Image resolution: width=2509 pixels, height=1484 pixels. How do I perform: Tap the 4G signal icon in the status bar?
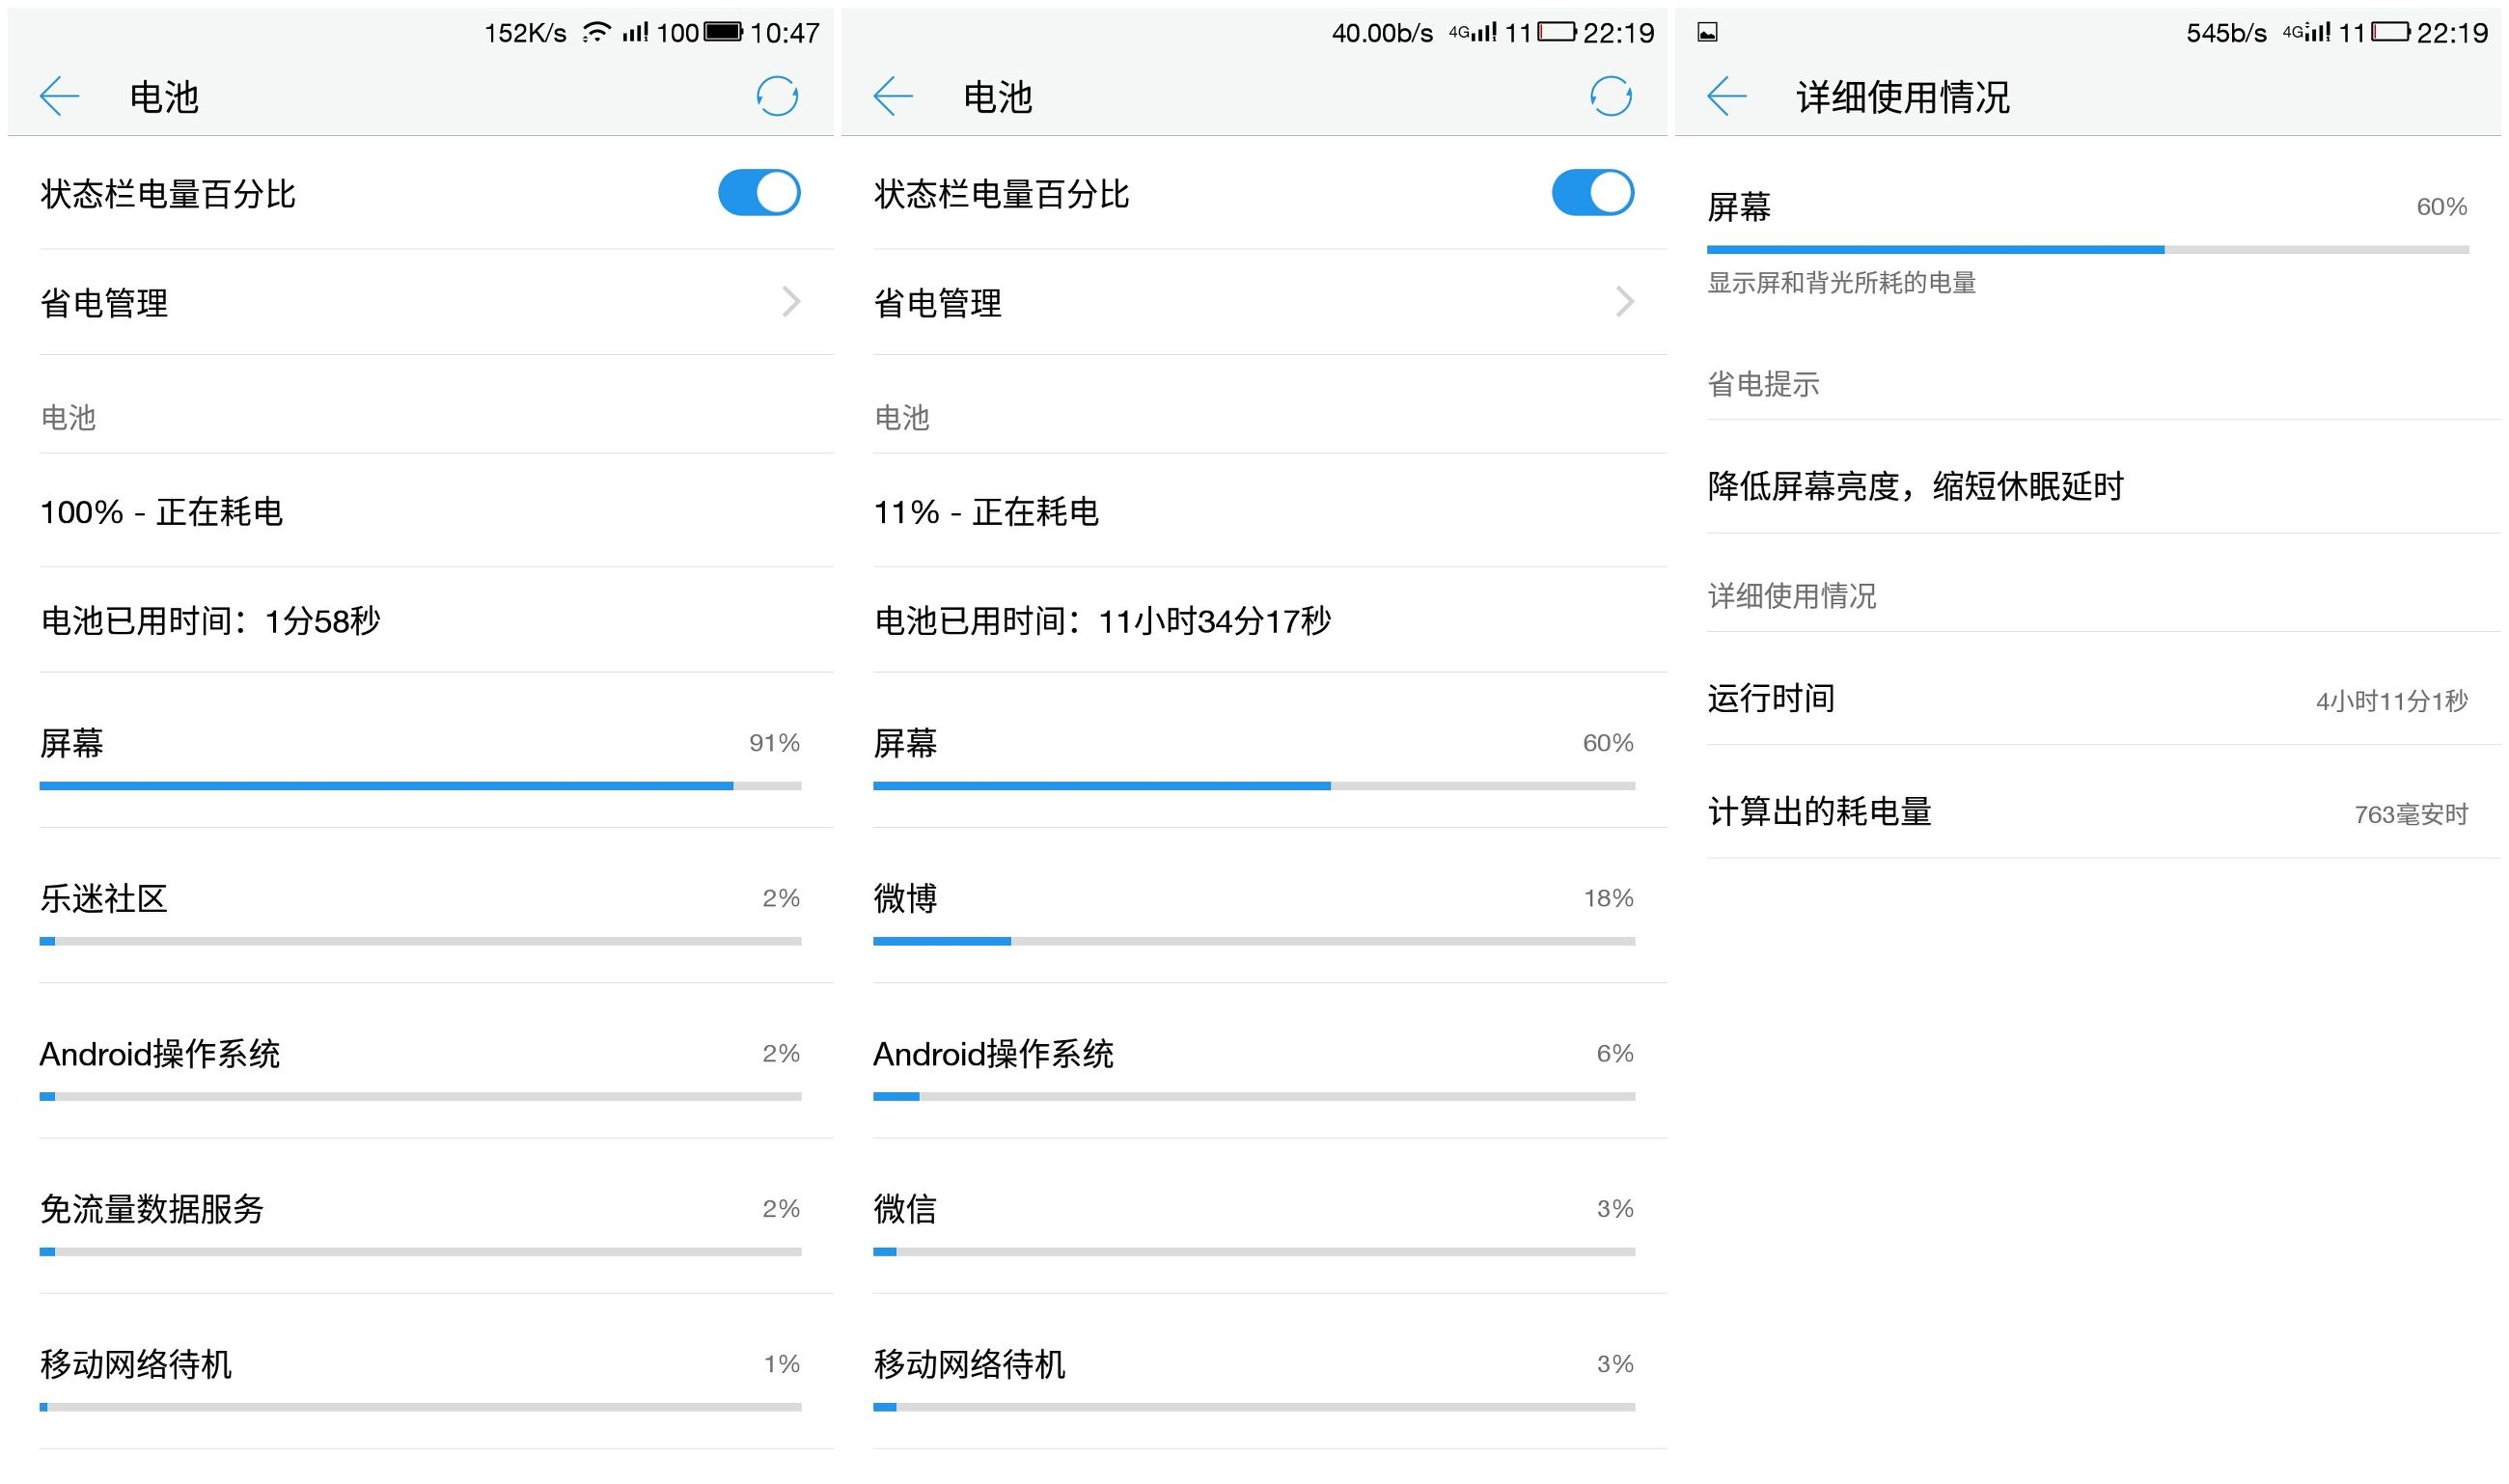1460,31
